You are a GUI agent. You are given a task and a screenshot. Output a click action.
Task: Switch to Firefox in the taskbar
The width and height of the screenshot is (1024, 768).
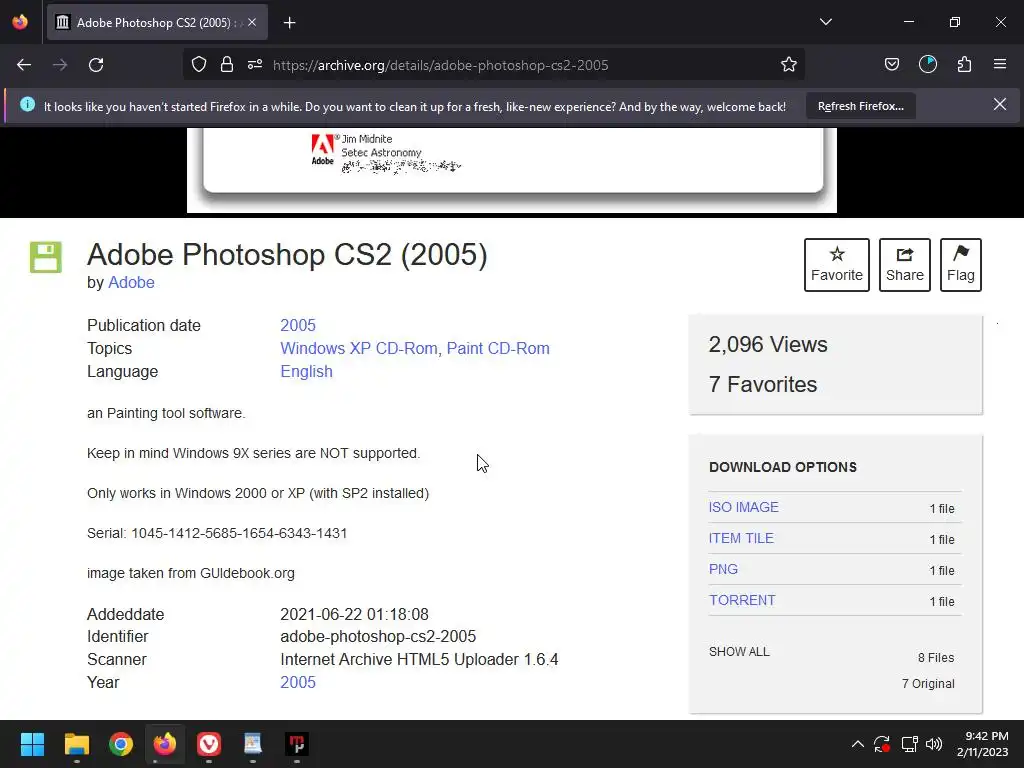tap(165, 744)
